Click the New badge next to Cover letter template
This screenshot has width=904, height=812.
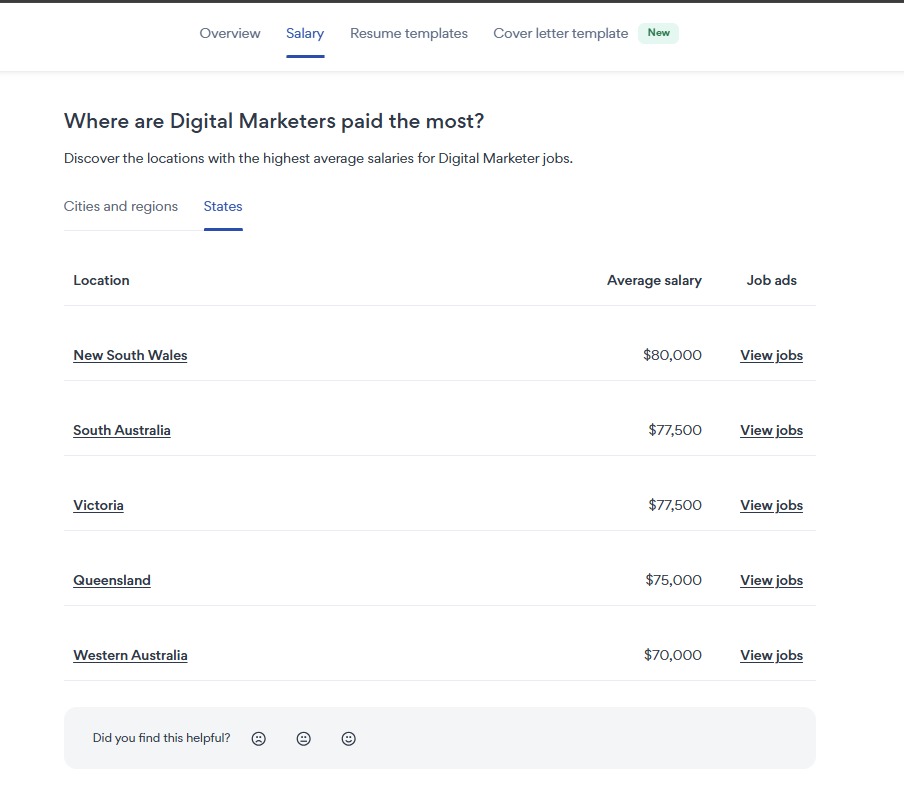tap(658, 32)
